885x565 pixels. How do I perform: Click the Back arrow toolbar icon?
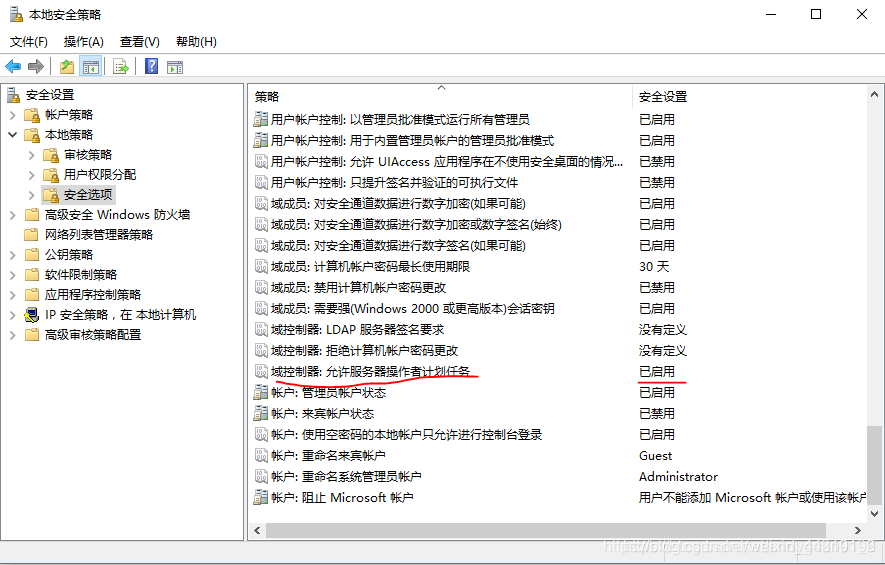coord(13,67)
